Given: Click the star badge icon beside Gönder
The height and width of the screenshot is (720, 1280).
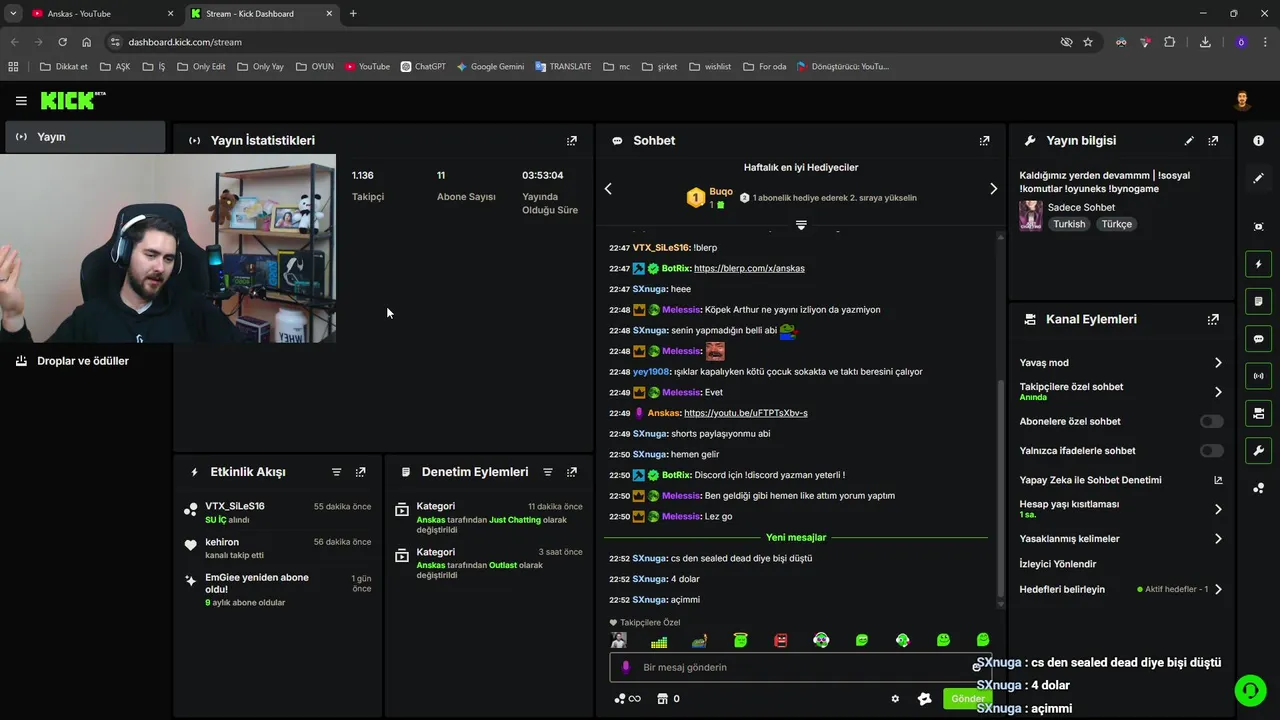Looking at the screenshot, I should point(924,699).
